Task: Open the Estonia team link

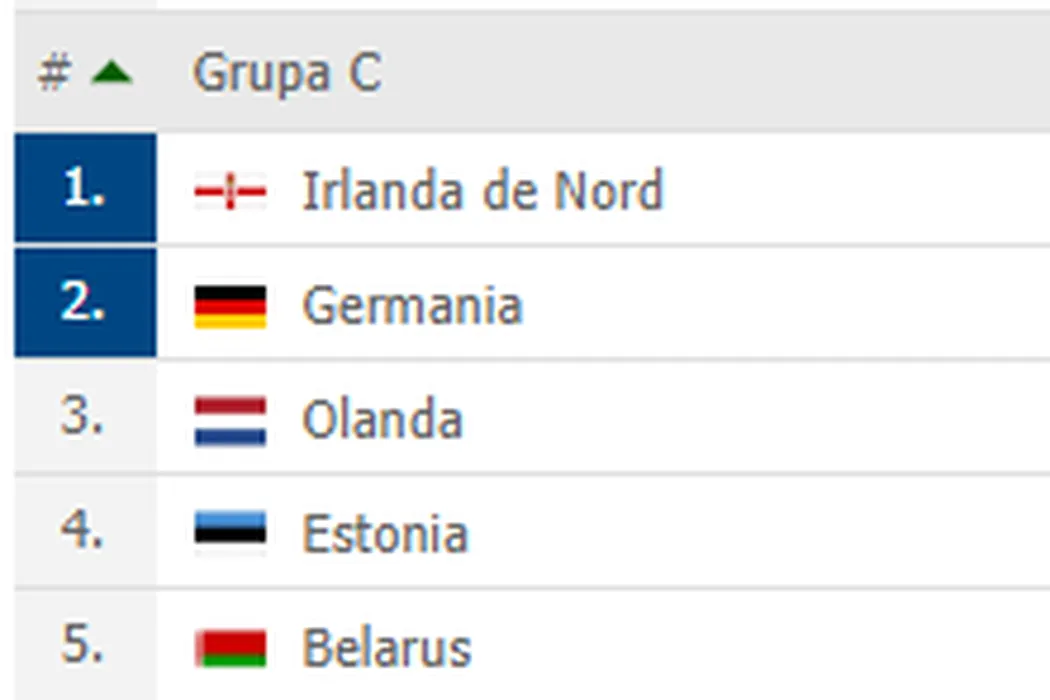Action: (x=385, y=533)
